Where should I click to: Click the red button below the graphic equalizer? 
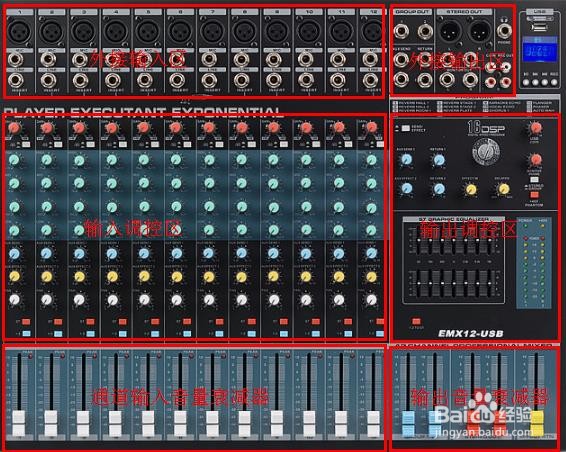pyautogui.click(x=416, y=321)
